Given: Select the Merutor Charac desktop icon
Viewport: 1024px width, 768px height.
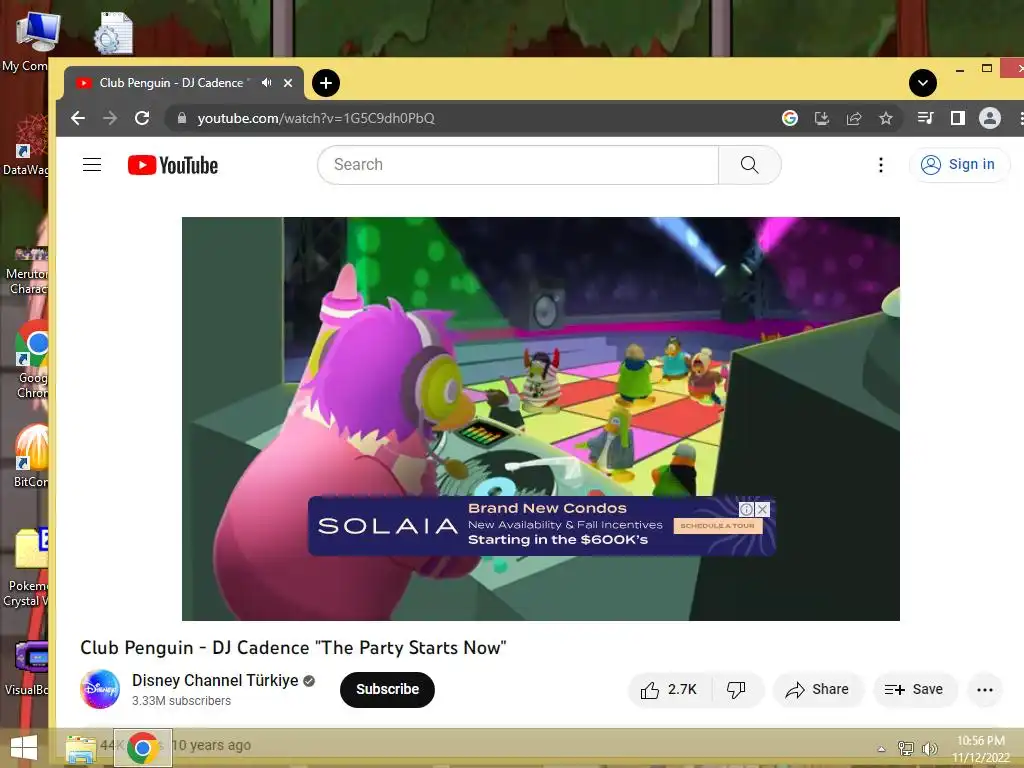Looking at the screenshot, I should (x=26, y=271).
